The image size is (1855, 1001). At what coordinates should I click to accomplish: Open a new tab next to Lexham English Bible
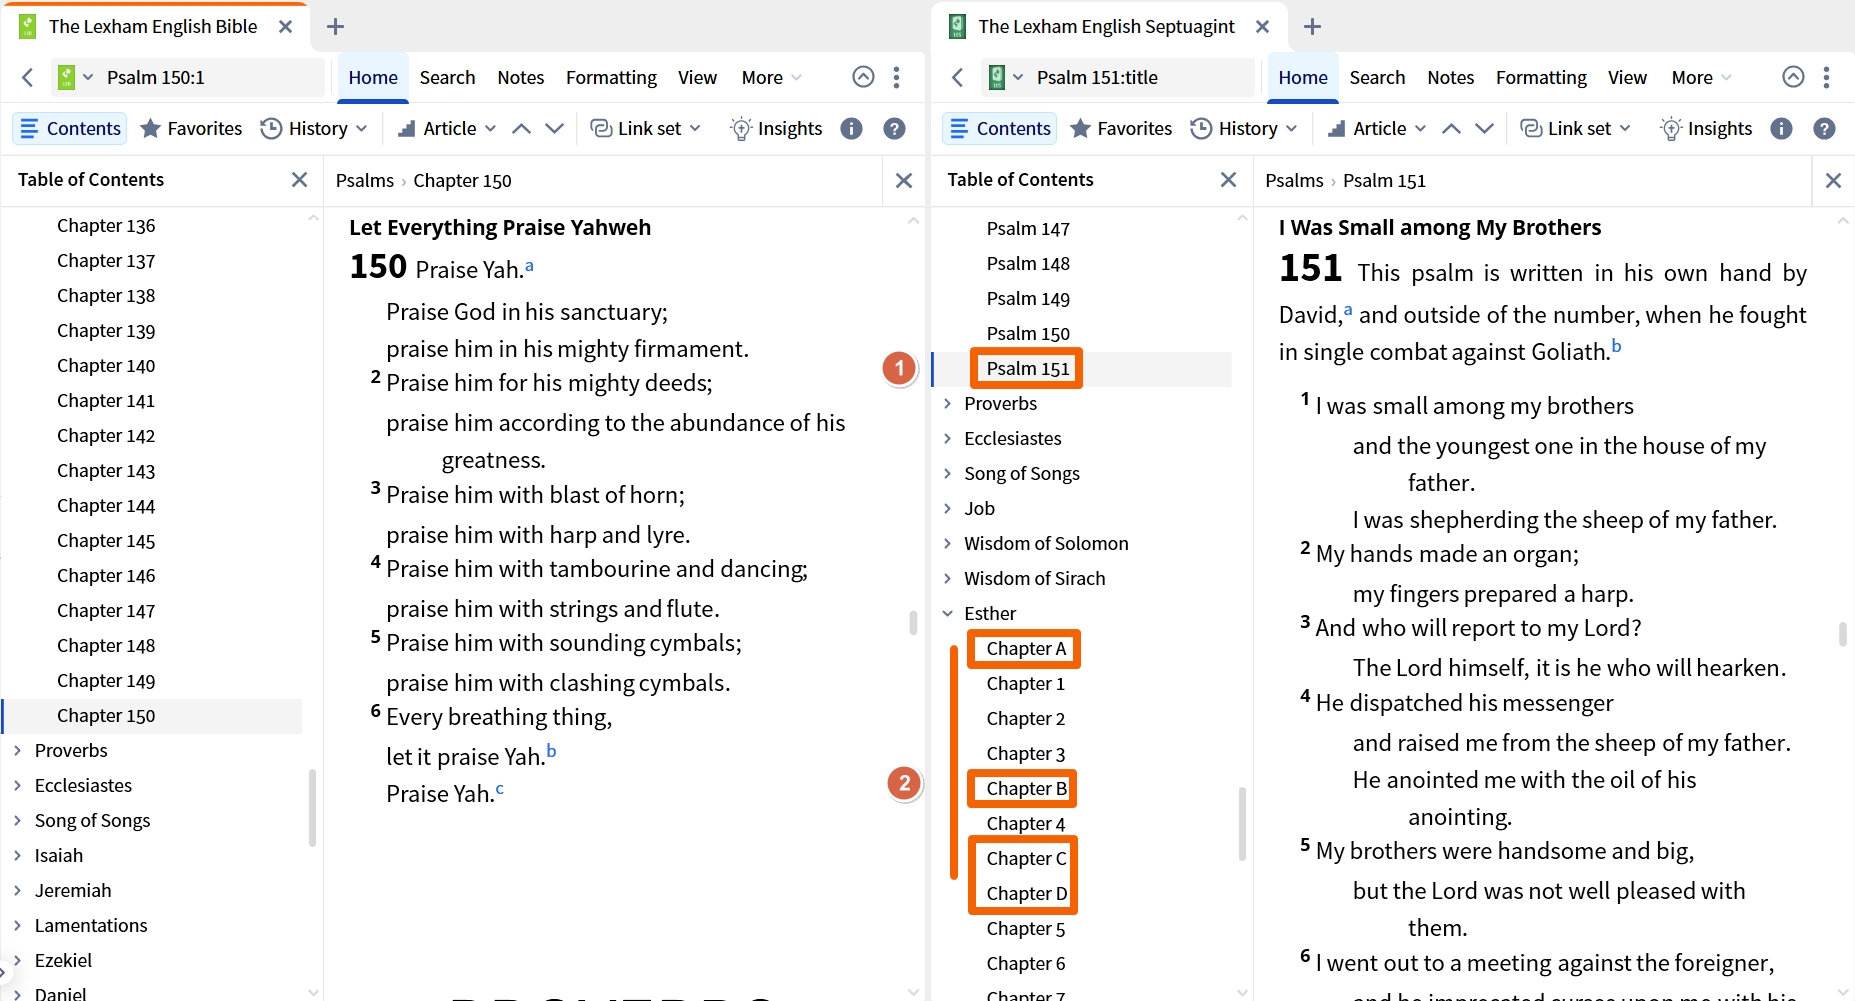click(336, 27)
